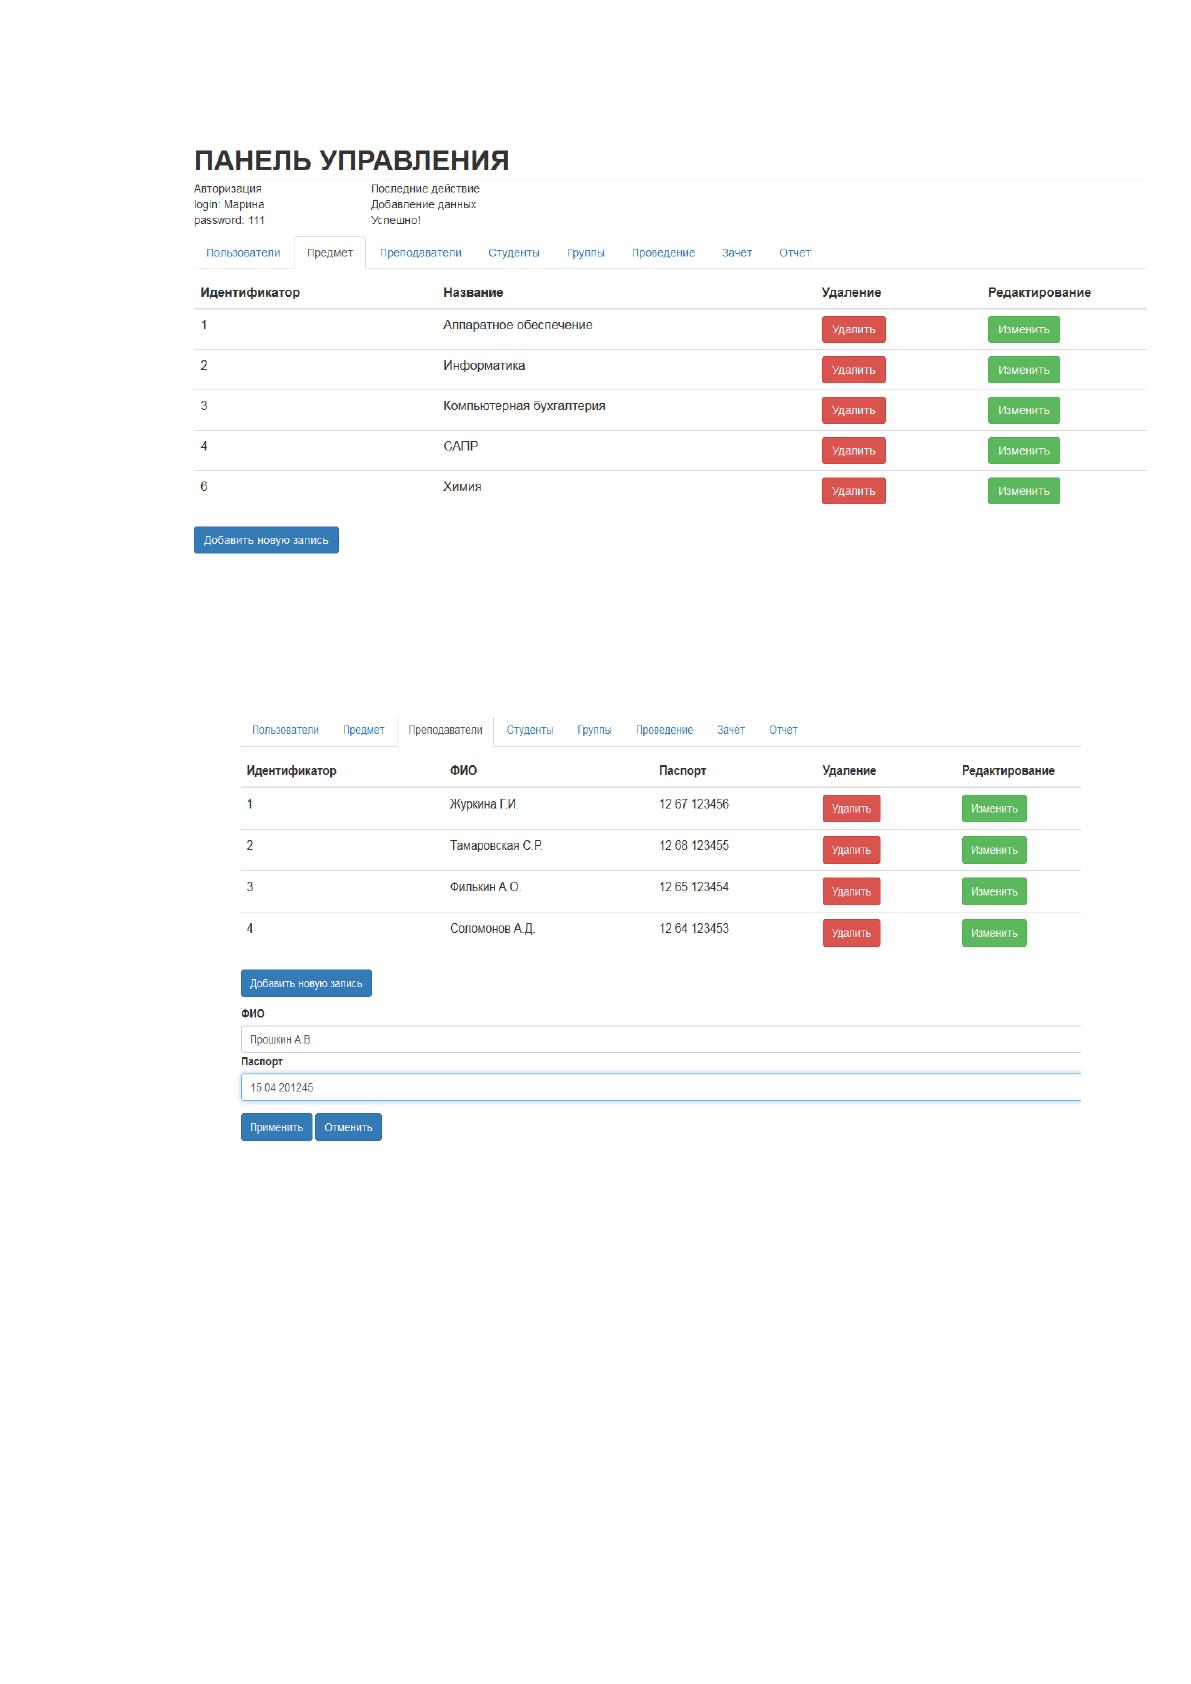Delete the САПР subject entry

coord(853,451)
